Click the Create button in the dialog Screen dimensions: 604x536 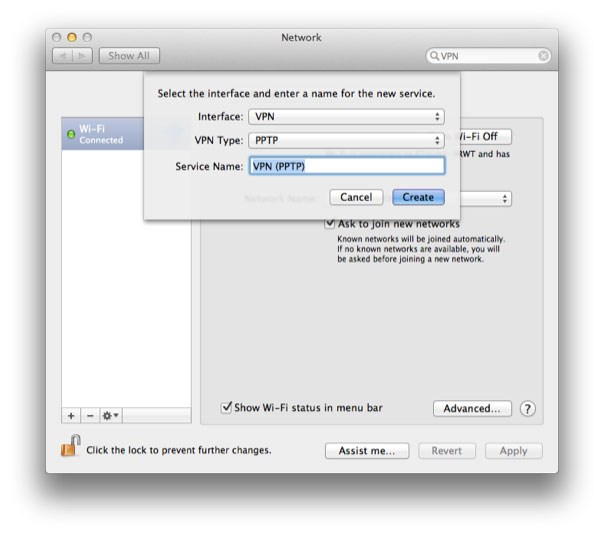(x=418, y=197)
